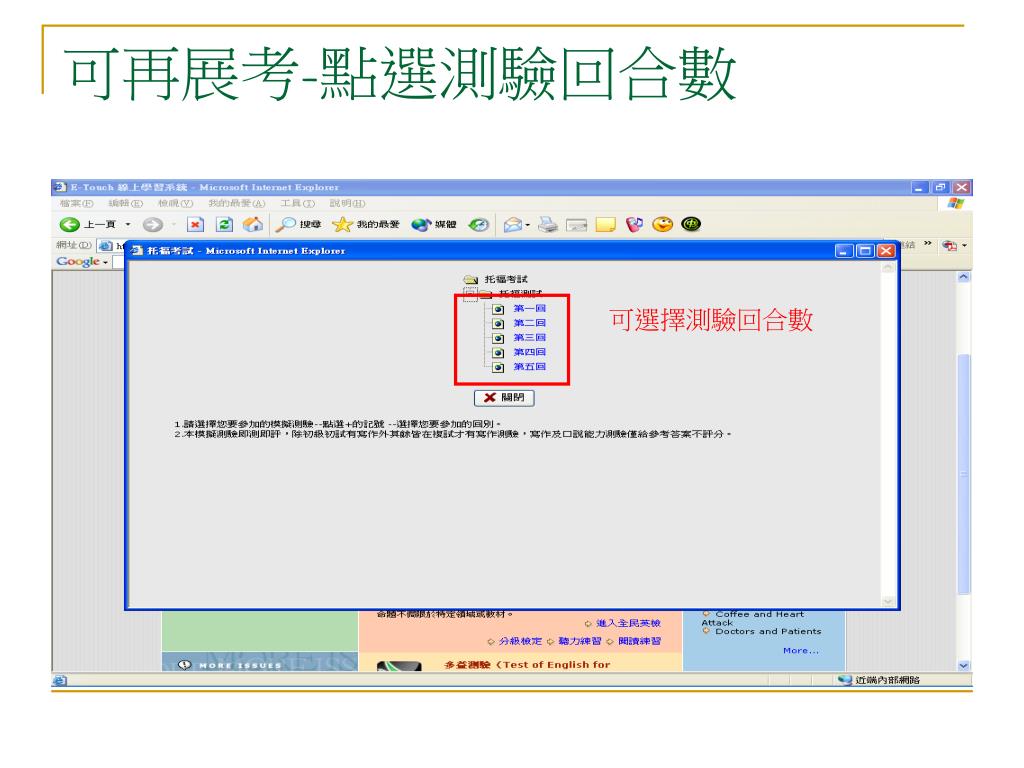The width and height of the screenshot is (1024, 768).
Task: Click the 分級檢定 link
Action: pyautogui.click(x=520, y=641)
